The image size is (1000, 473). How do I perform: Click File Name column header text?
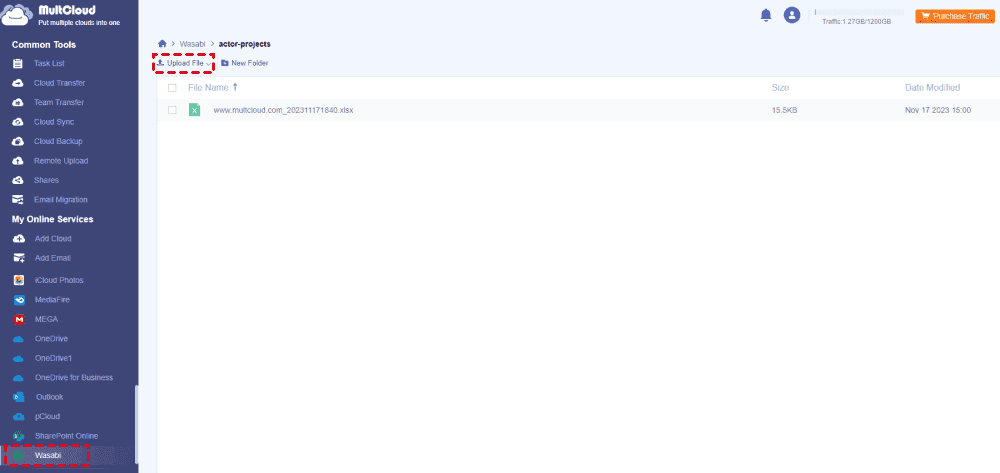[208, 87]
